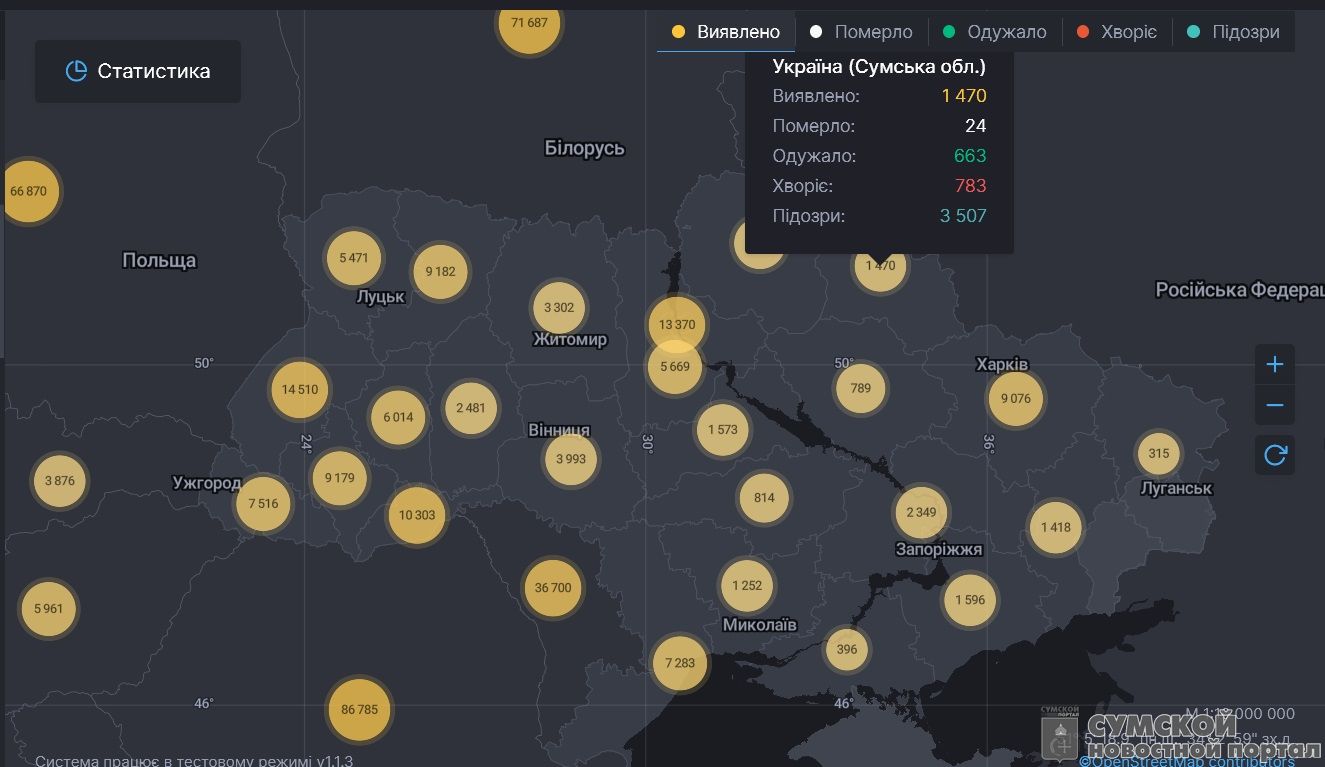Select the 66 870 marker over Poland
1325x767 pixels.
28,191
